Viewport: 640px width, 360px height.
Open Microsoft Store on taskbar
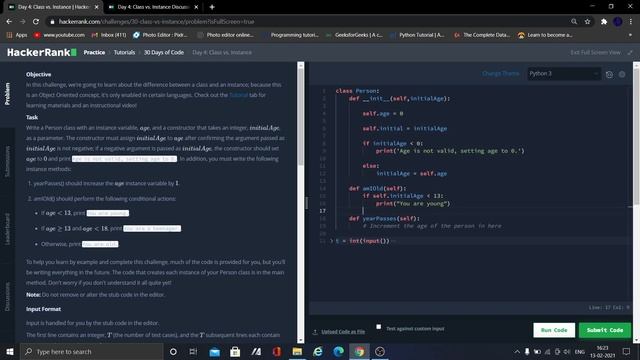(x=235, y=351)
